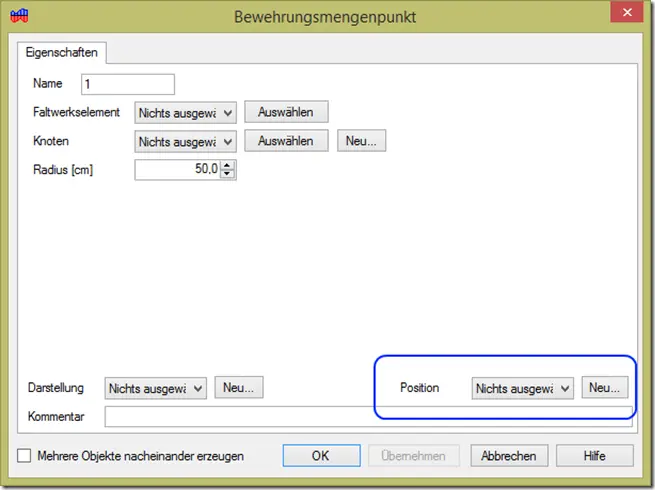Click the Kommentar label
The height and width of the screenshot is (490, 655).
(56, 416)
